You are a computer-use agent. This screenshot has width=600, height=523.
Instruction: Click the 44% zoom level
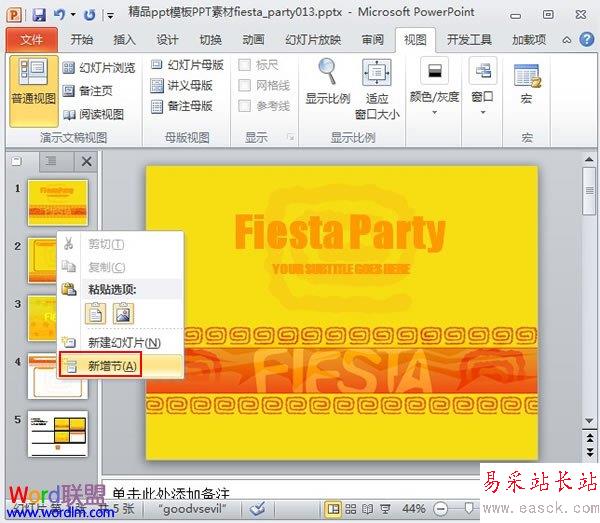[x=414, y=509]
